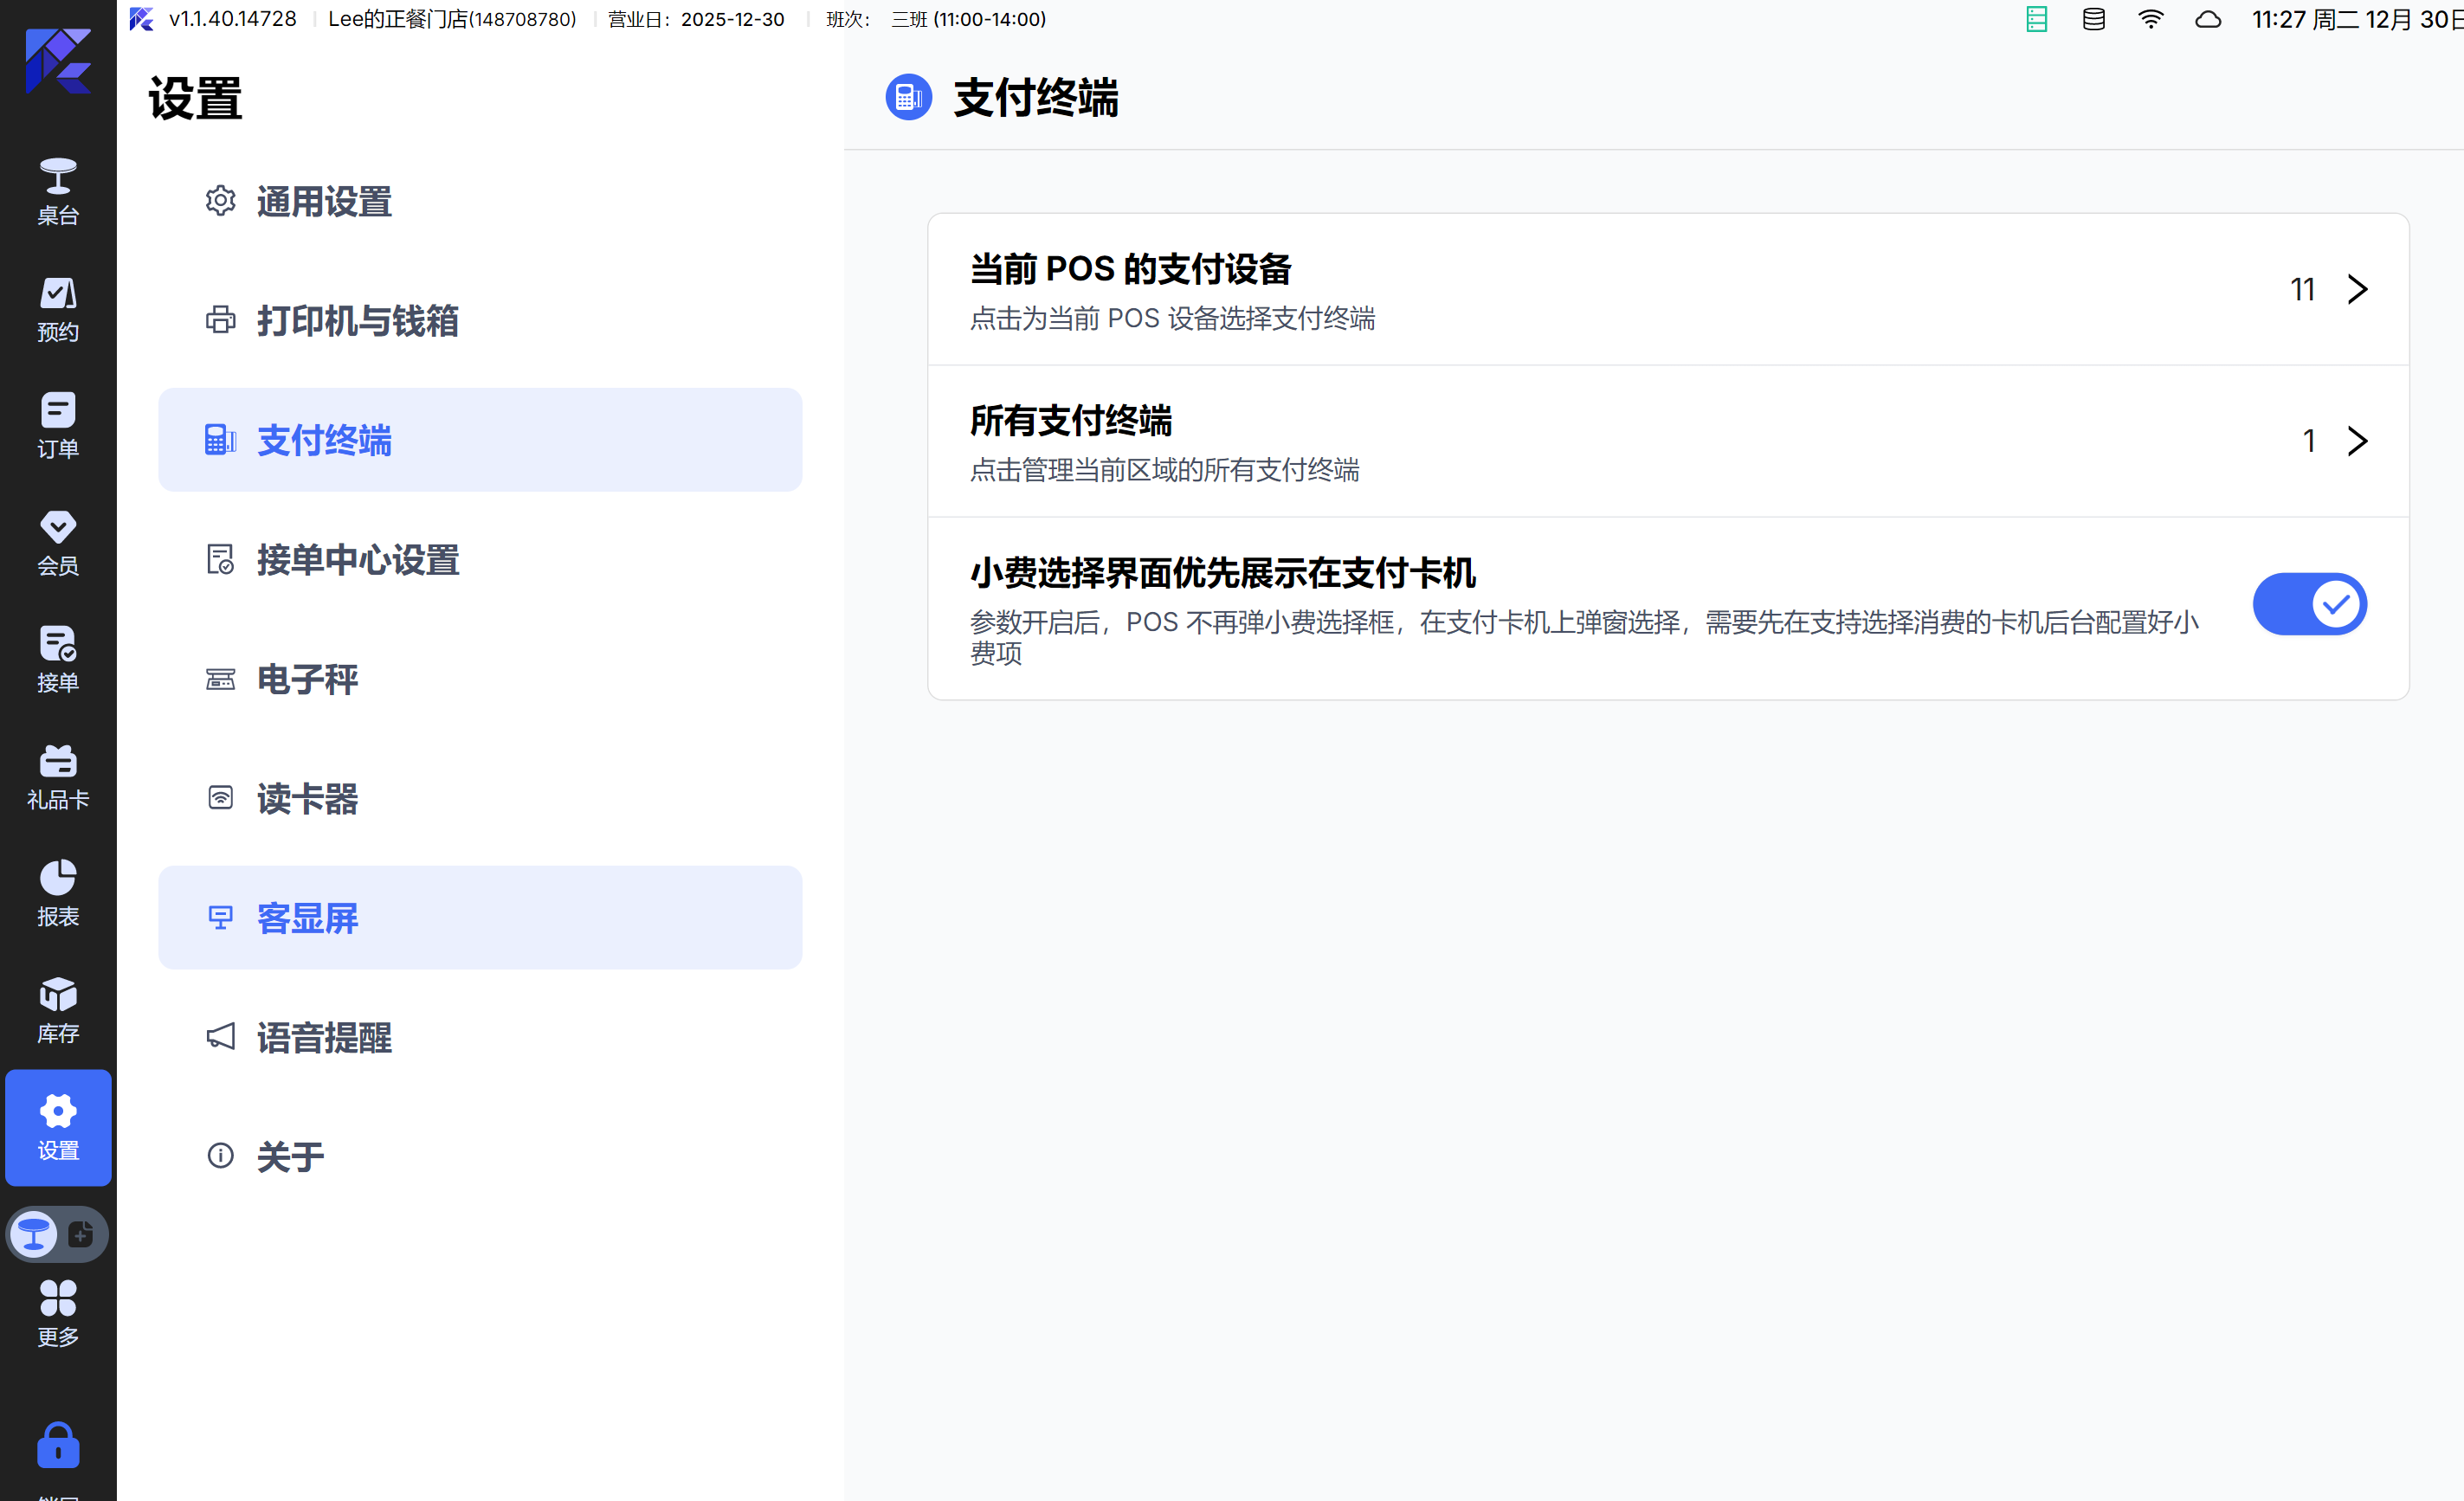Select 通用设置 in settings menu
The width and height of the screenshot is (2464, 1501).
coord(323,201)
